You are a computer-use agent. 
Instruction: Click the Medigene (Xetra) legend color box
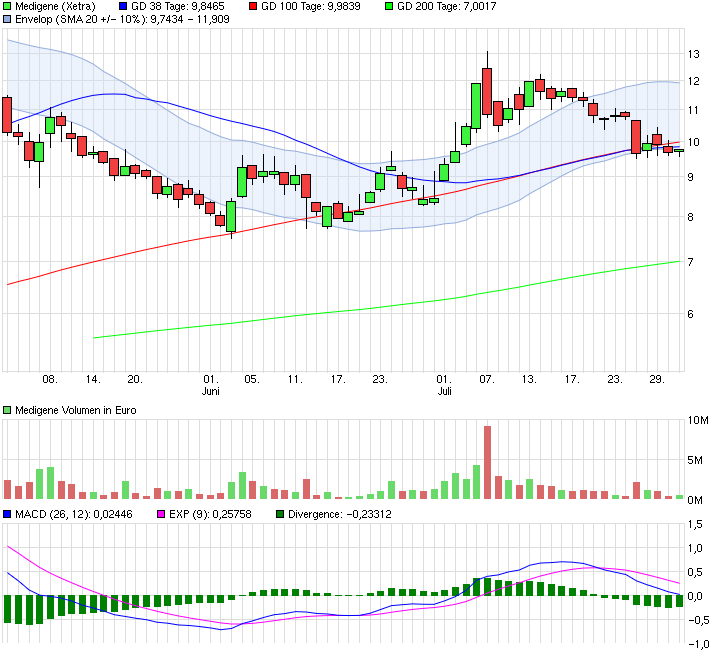7,6
